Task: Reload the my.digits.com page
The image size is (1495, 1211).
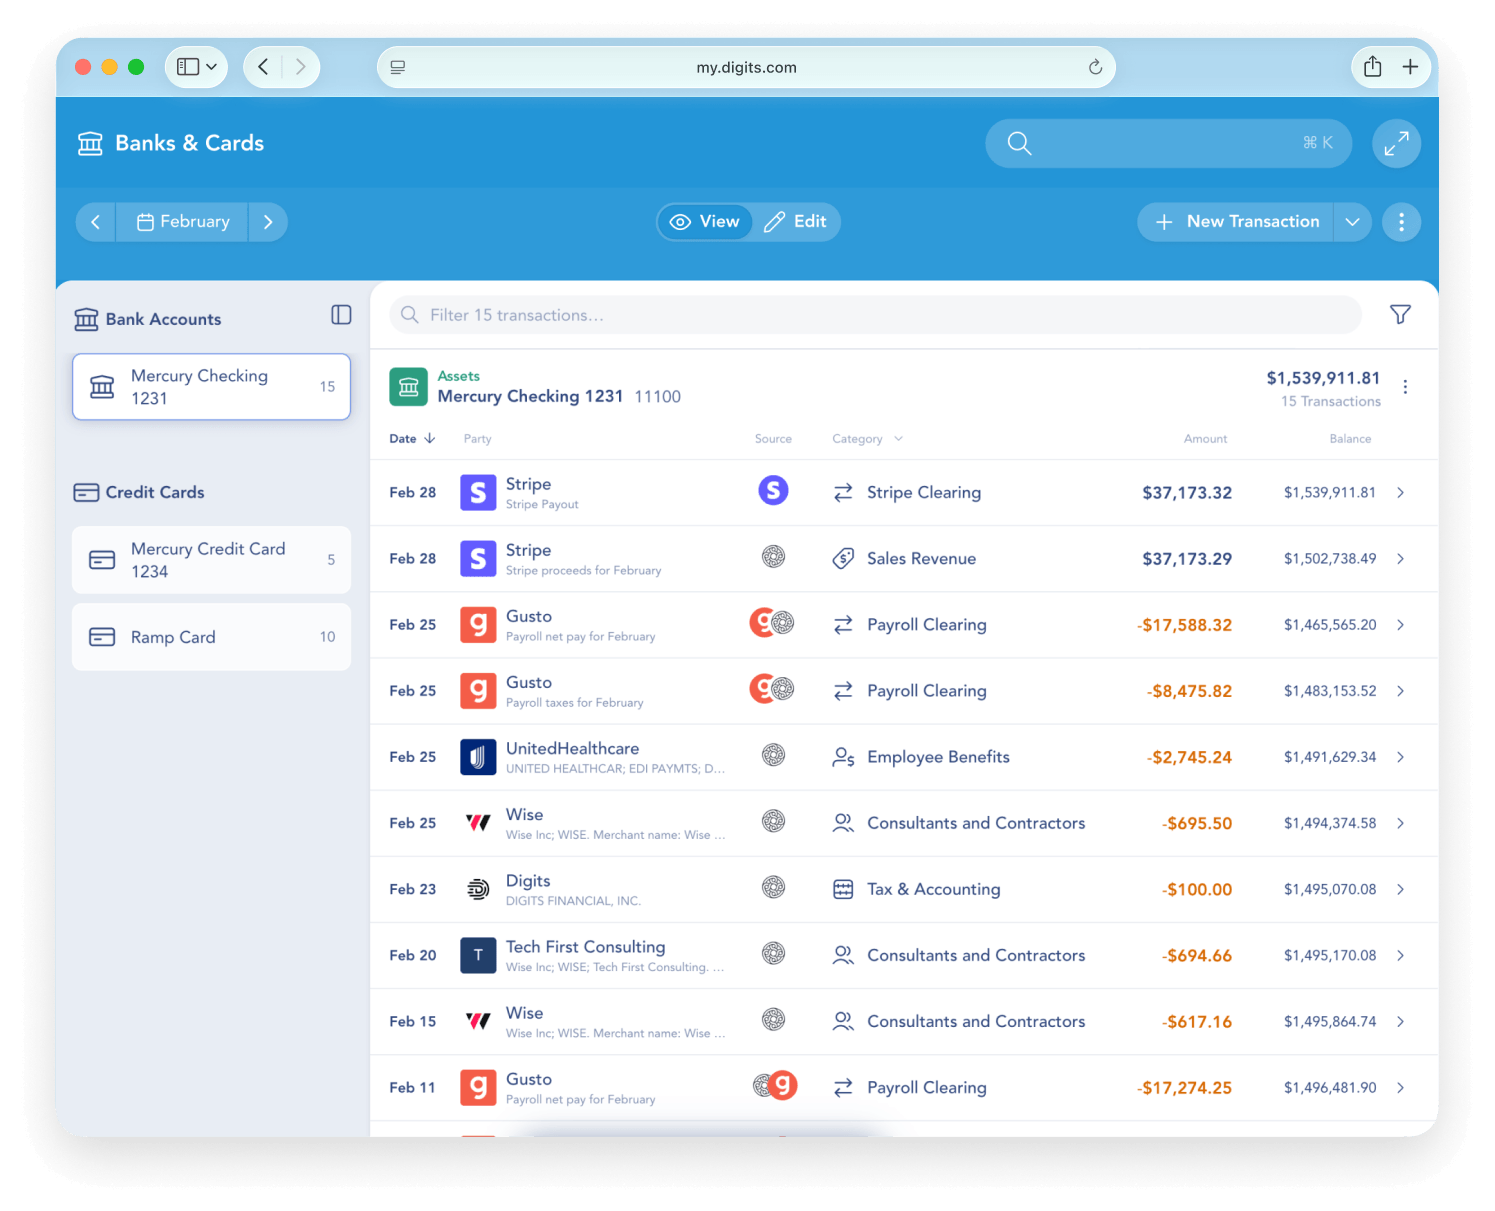Action: click(1095, 67)
